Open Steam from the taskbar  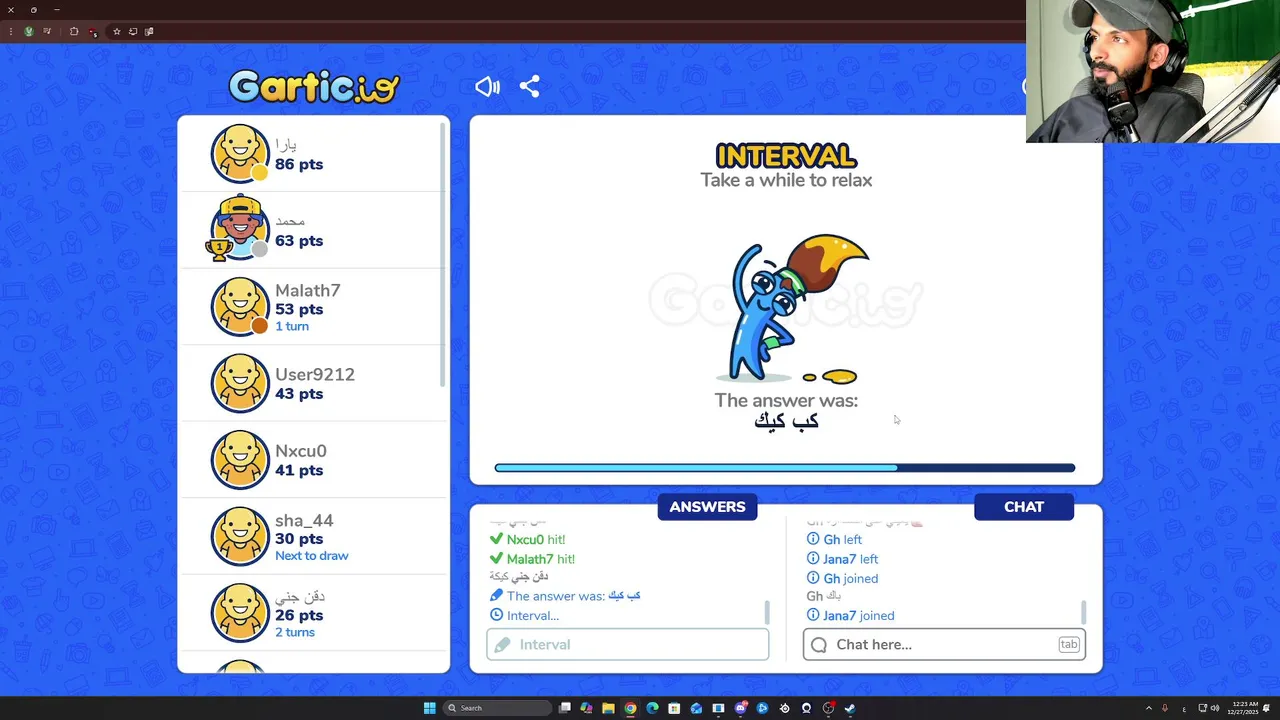pos(850,708)
